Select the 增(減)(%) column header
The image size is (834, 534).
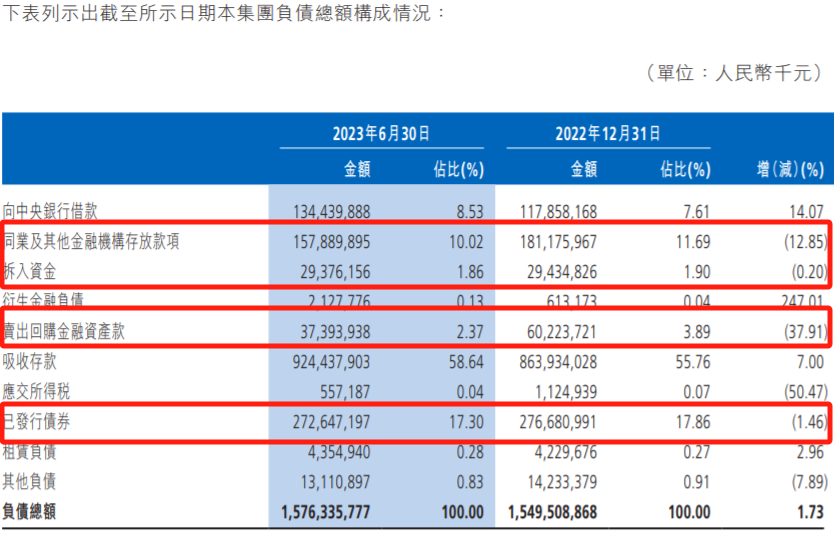(792, 170)
